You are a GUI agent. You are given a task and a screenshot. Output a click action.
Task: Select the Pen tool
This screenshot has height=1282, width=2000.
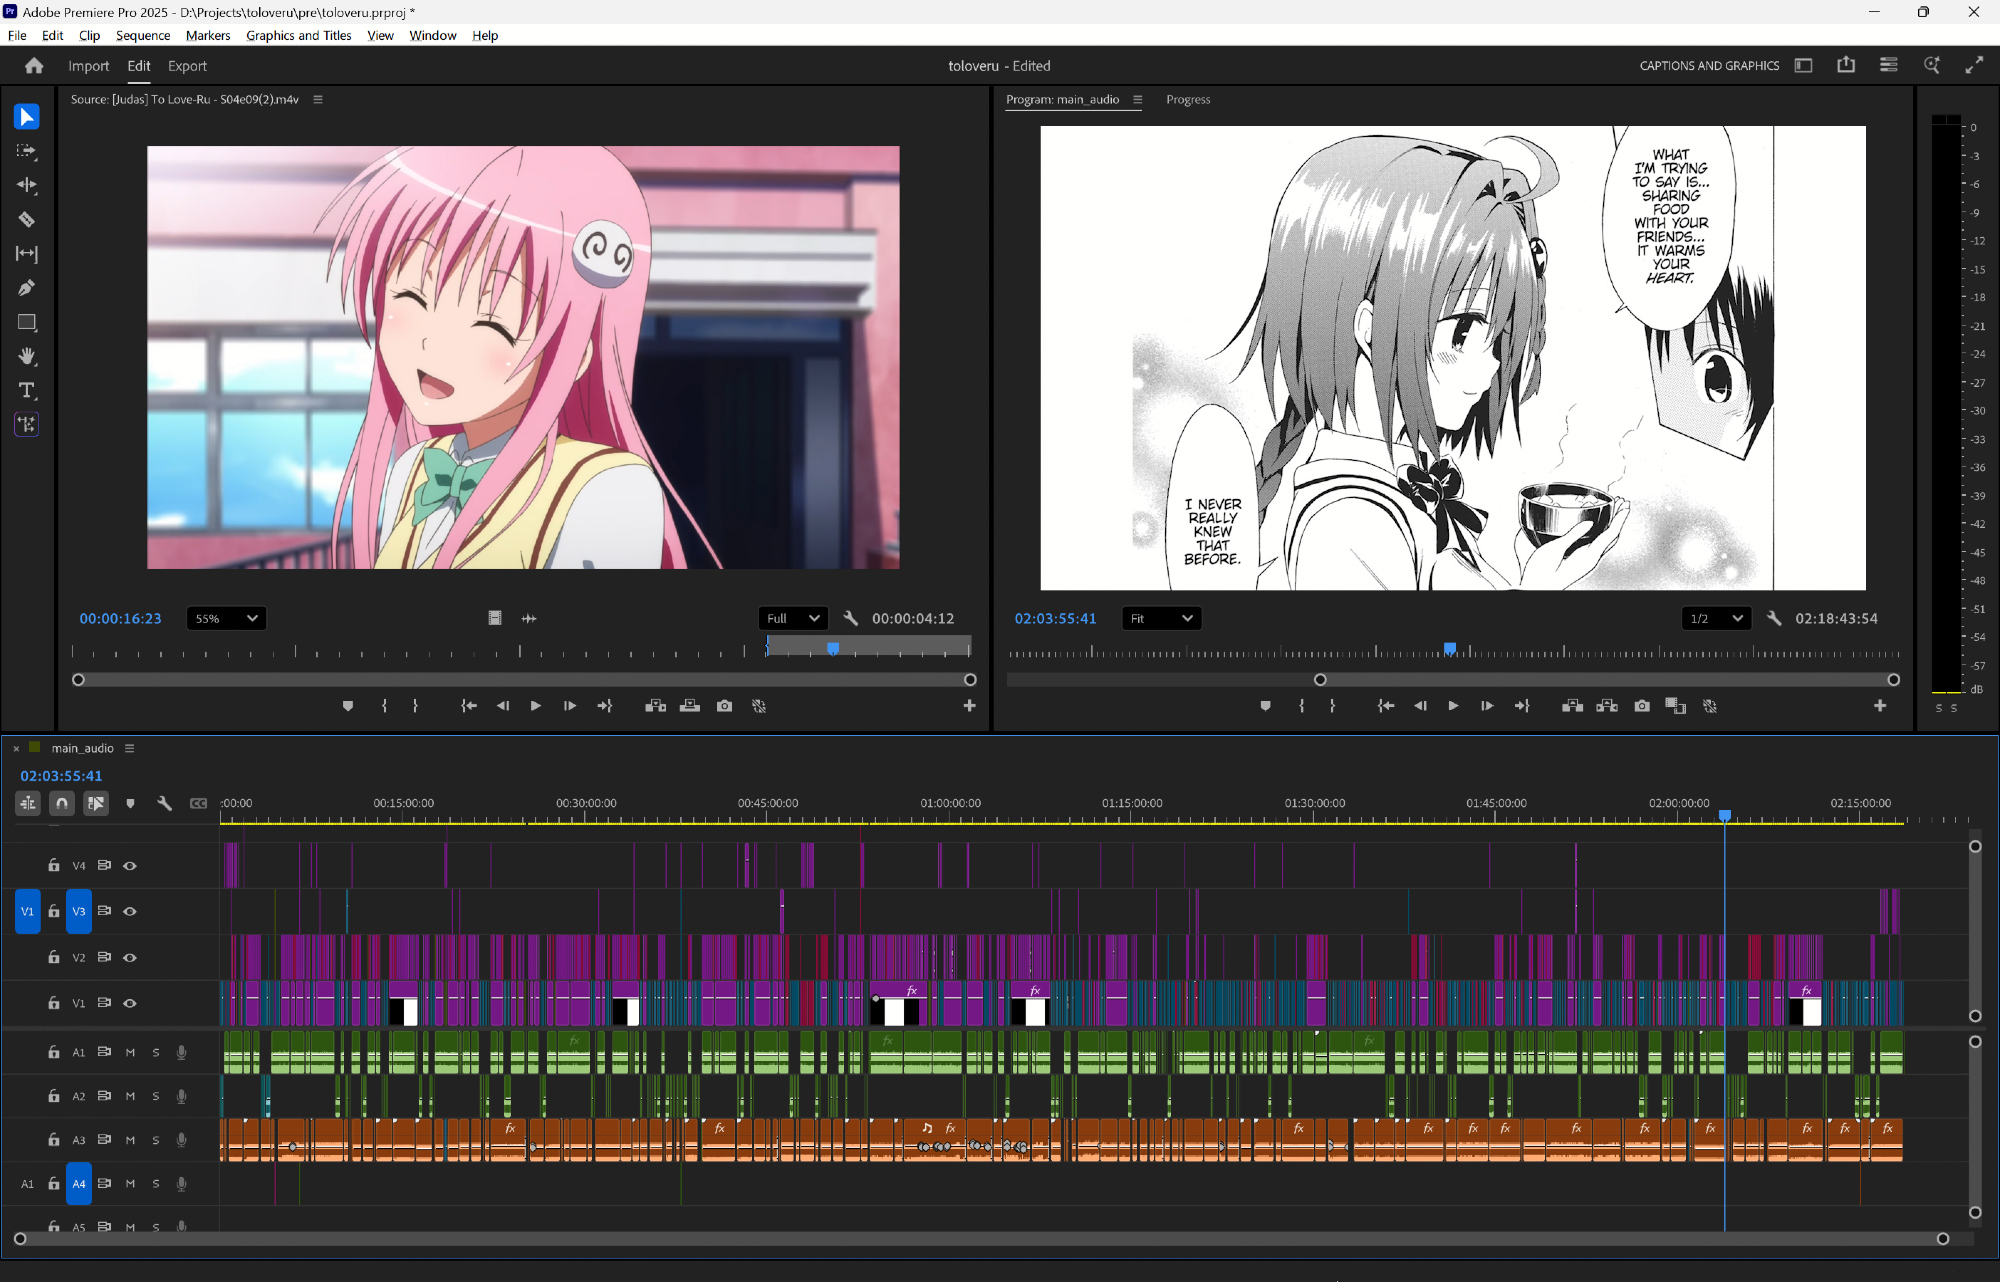coord(27,288)
